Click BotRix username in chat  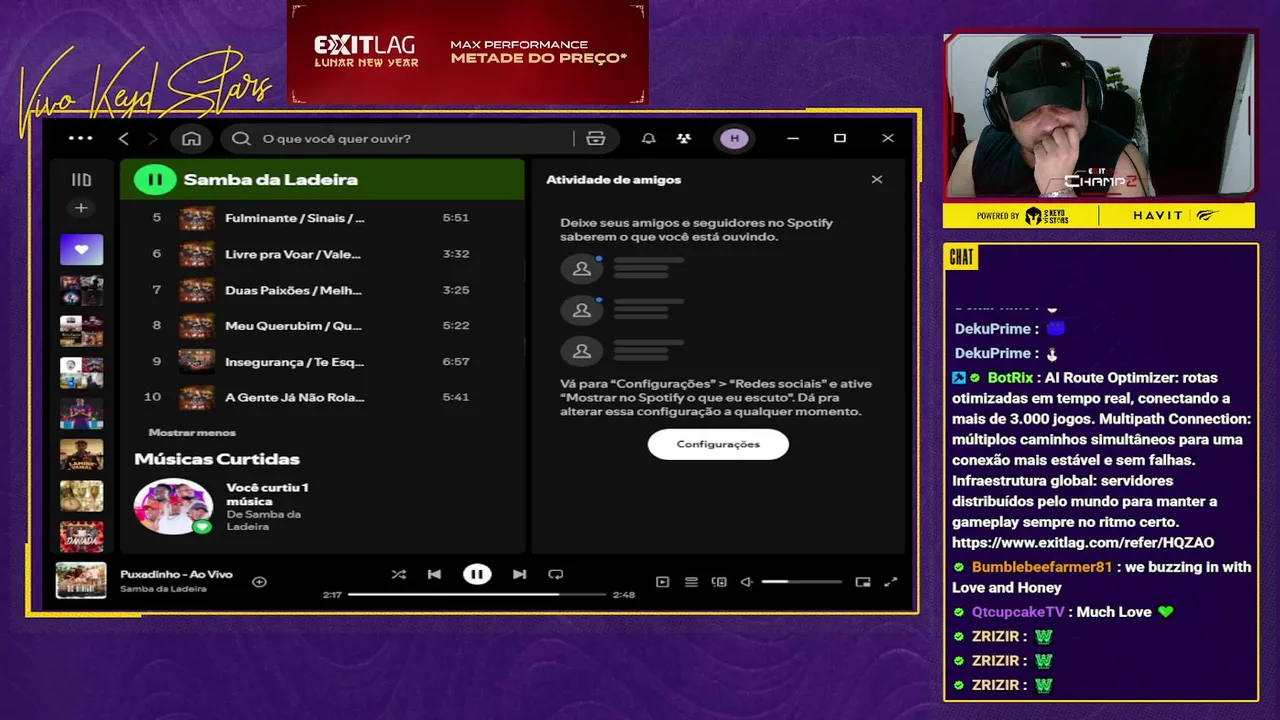[x=1009, y=378]
